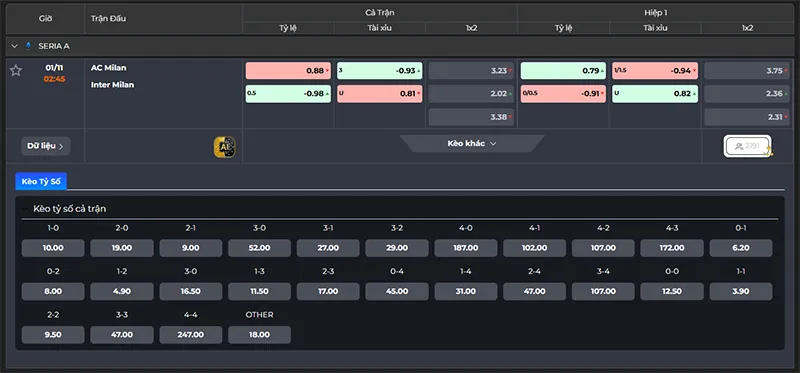This screenshot has height=373, width=800.
Task: Bet correct score 0-4 at 45.00
Action: [397, 291]
